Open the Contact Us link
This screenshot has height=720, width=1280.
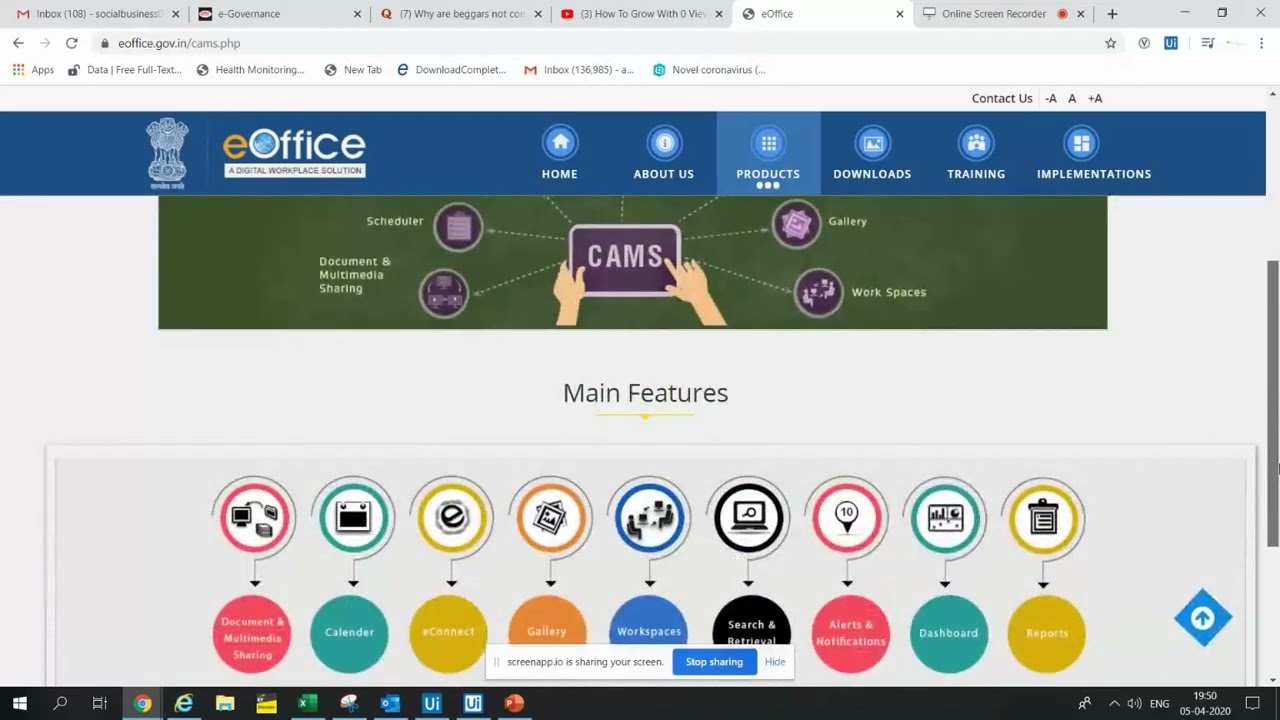tap(1002, 98)
